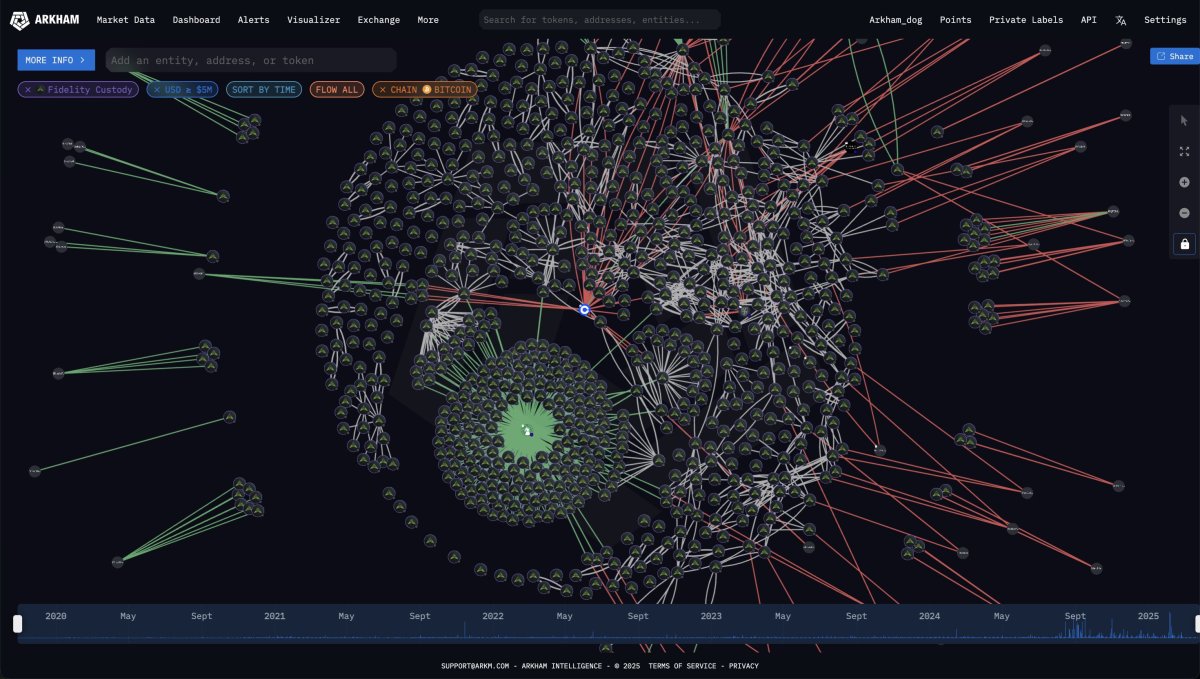Click the left timeline range handle

click(x=17, y=624)
